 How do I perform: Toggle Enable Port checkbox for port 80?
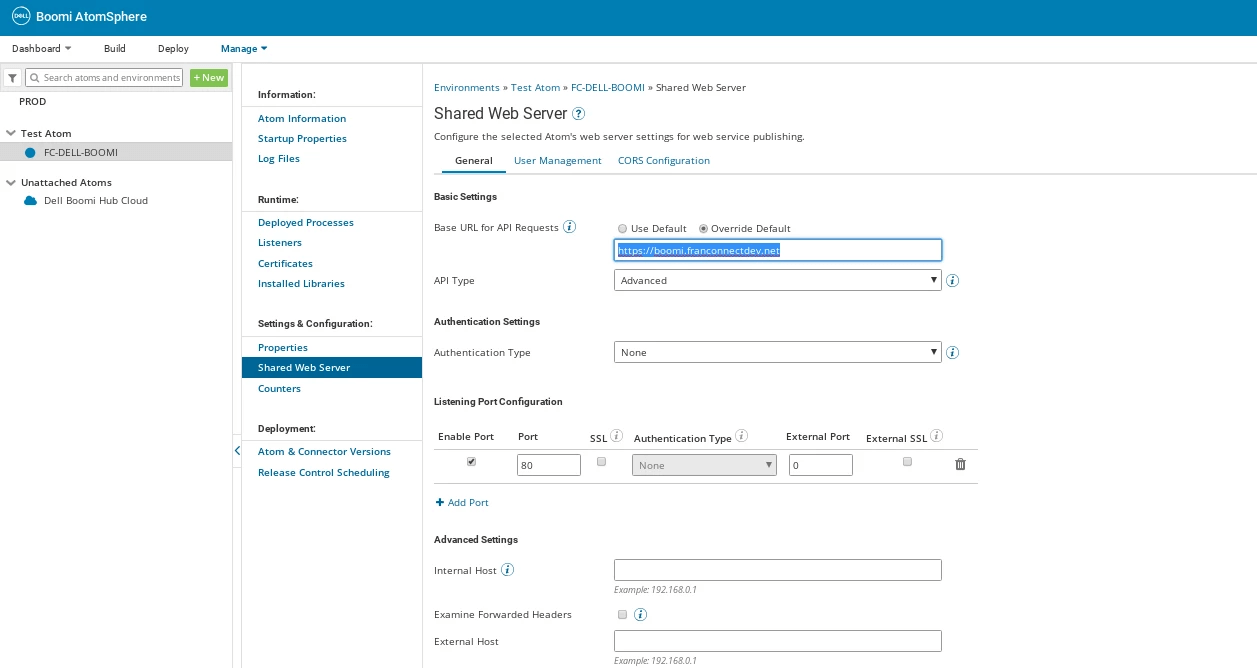[x=471, y=462]
